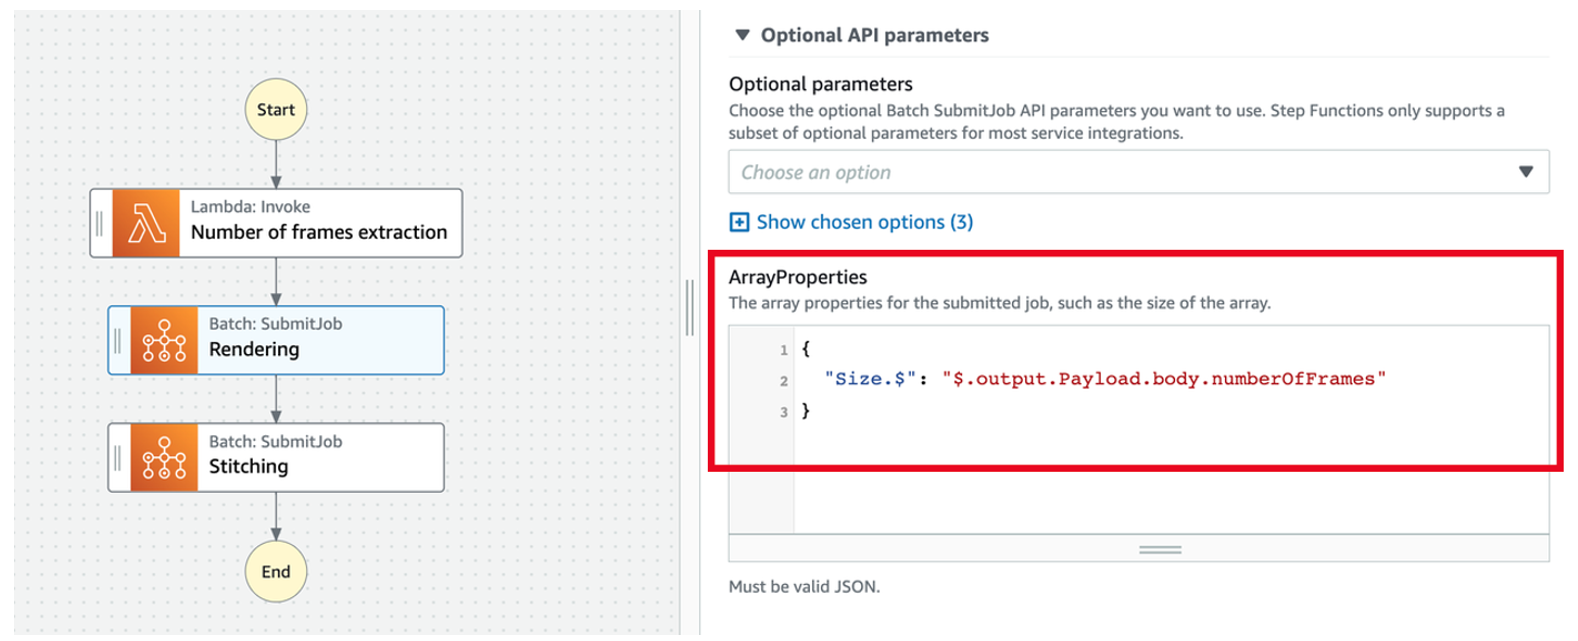Select the Number of frames extraction state

pos(318,222)
